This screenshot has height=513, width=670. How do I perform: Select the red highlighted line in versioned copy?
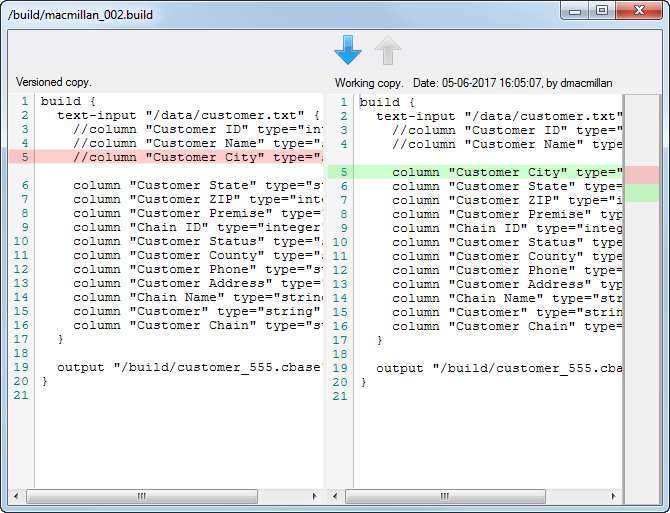(x=180, y=157)
